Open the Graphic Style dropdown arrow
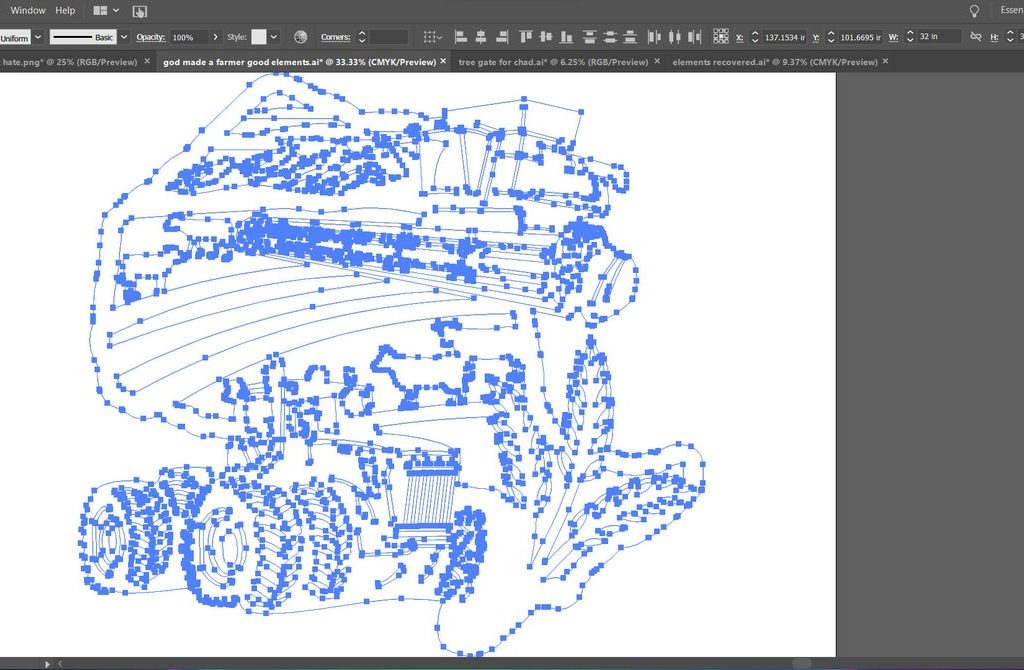 (274, 37)
